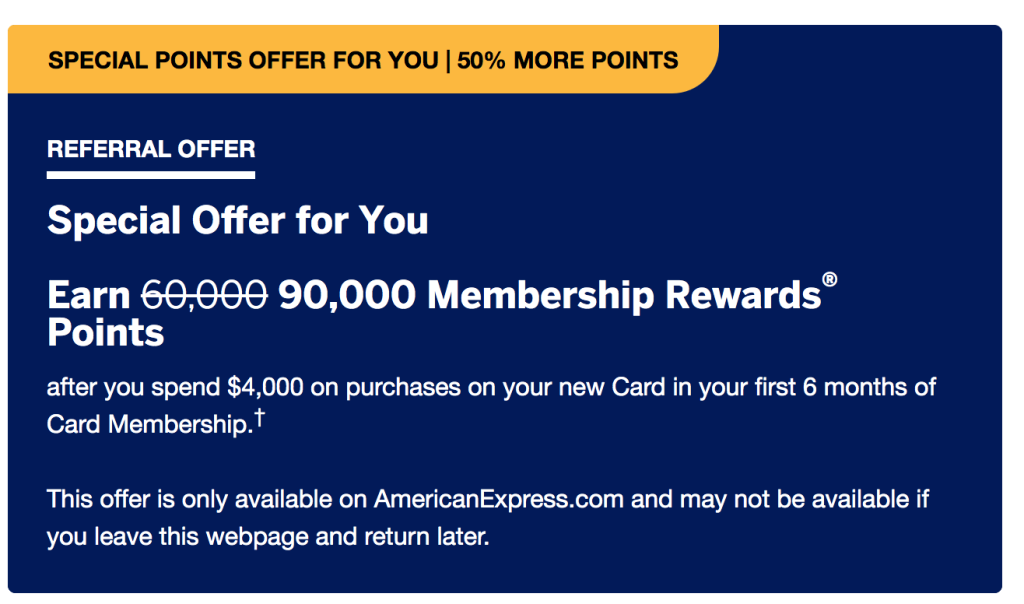
Task: Click the Card Membership text
Action: 150,424
